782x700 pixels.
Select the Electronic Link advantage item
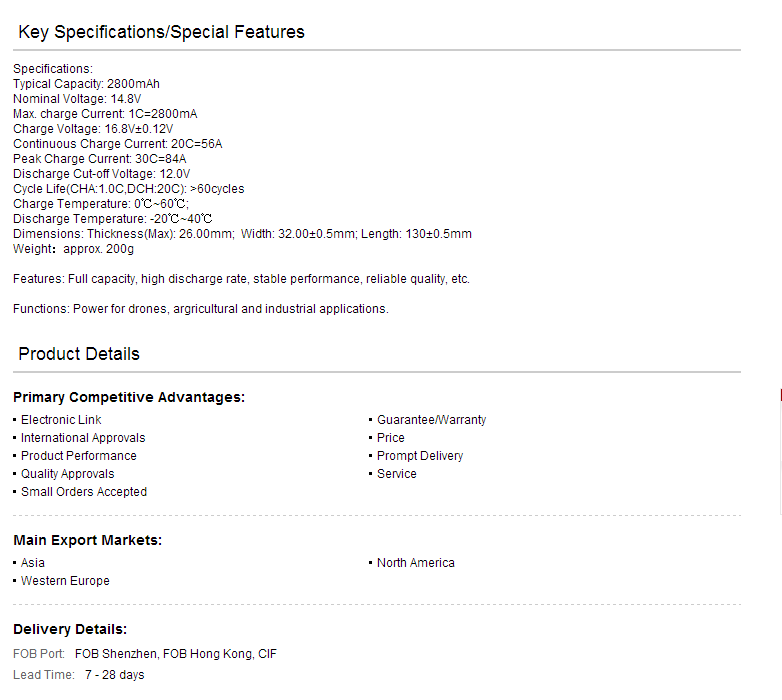61,420
